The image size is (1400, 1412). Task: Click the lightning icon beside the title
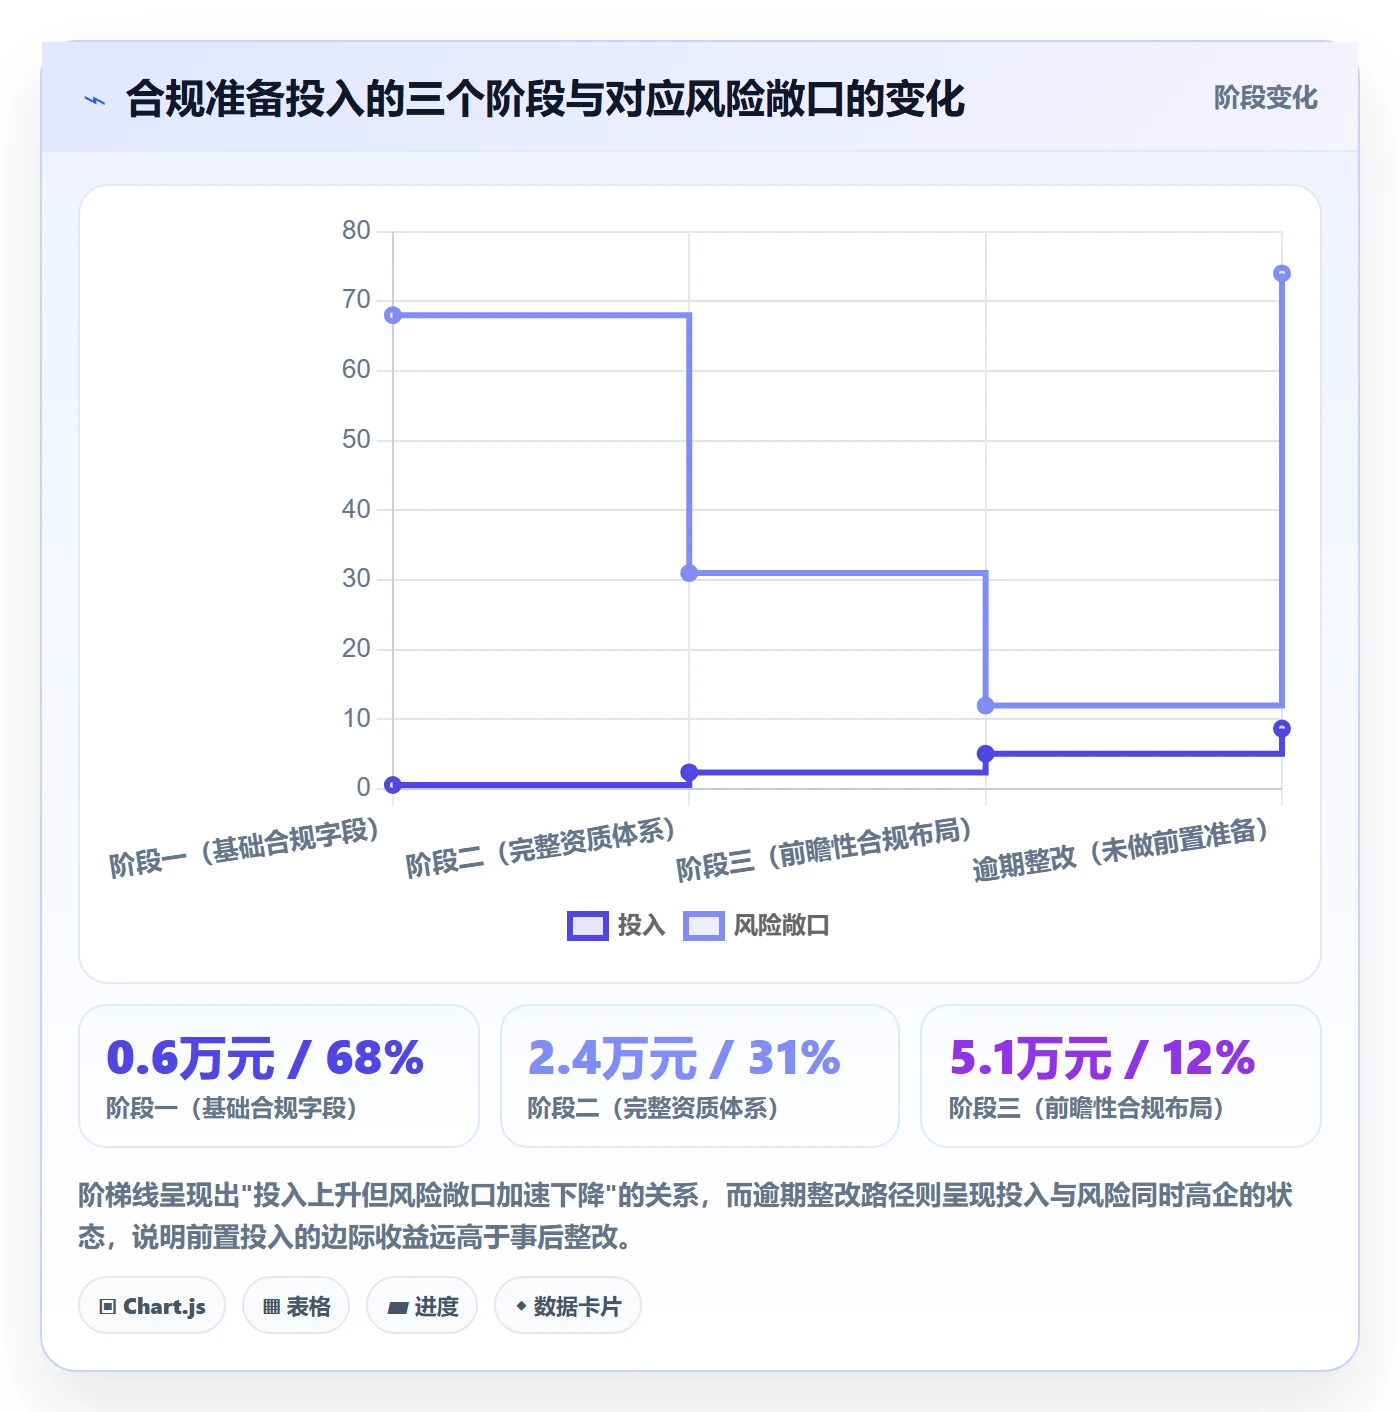pos(94,100)
